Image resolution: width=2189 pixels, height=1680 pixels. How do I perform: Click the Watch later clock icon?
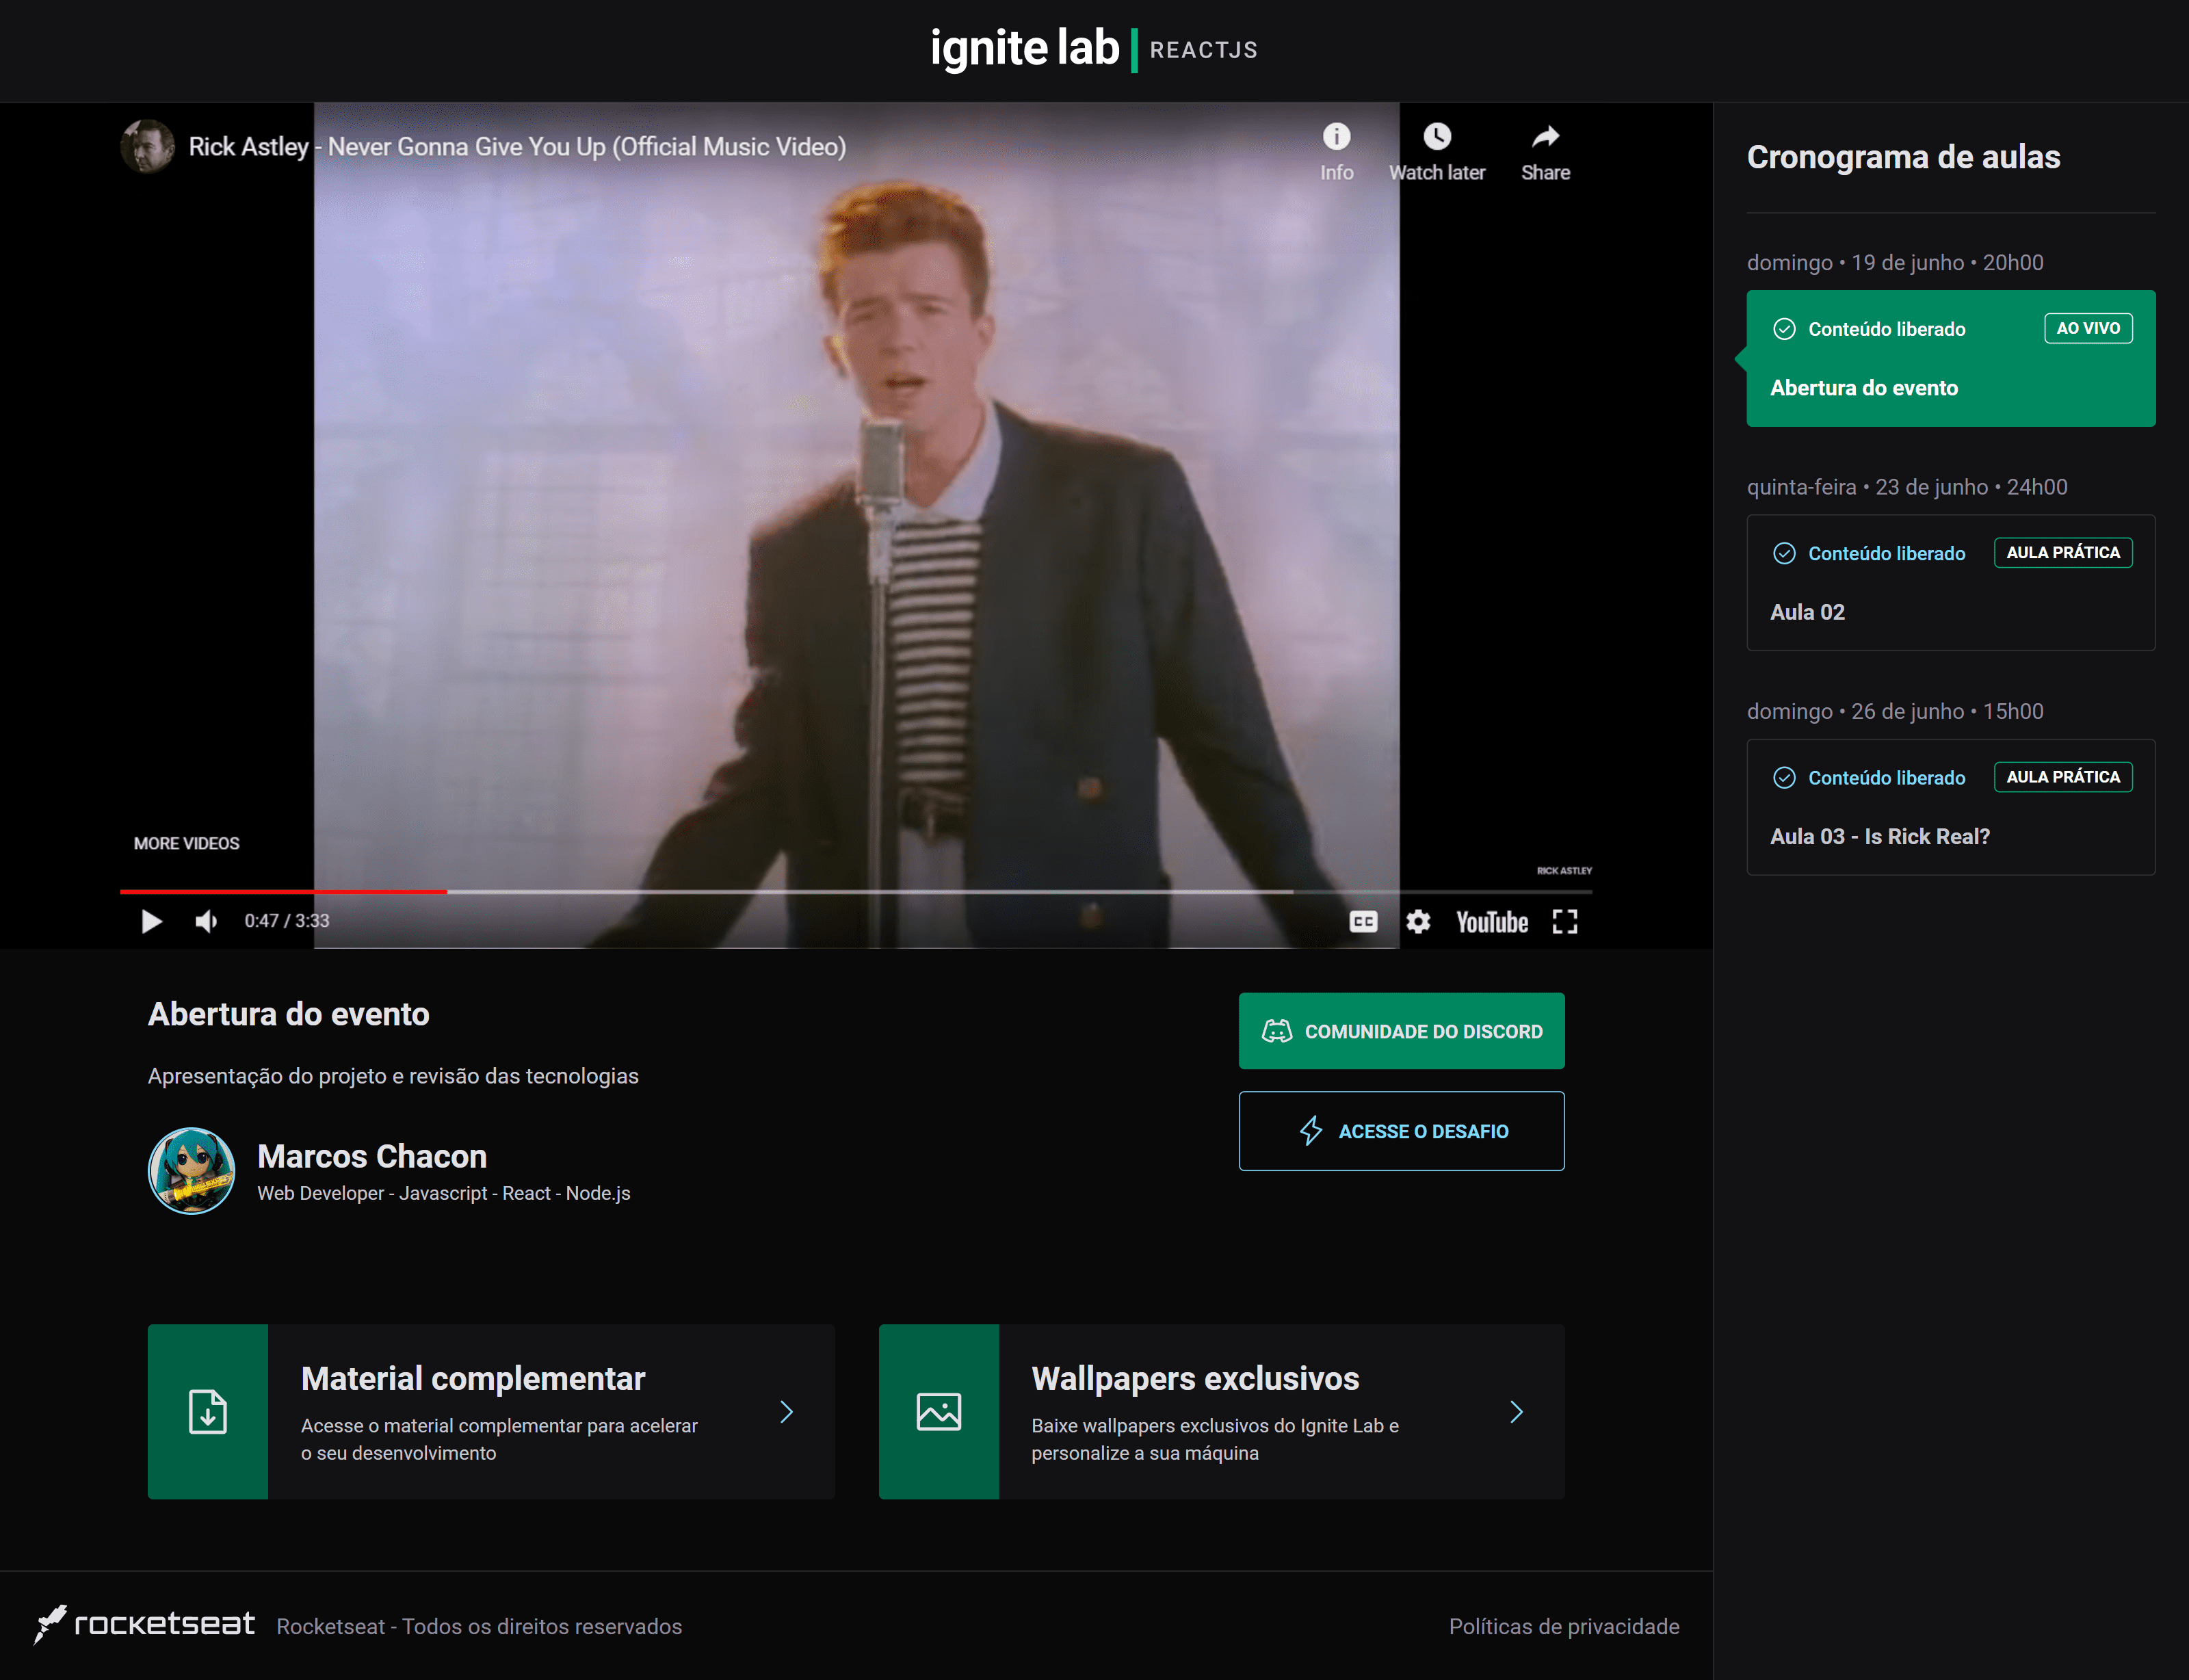point(1437,137)
